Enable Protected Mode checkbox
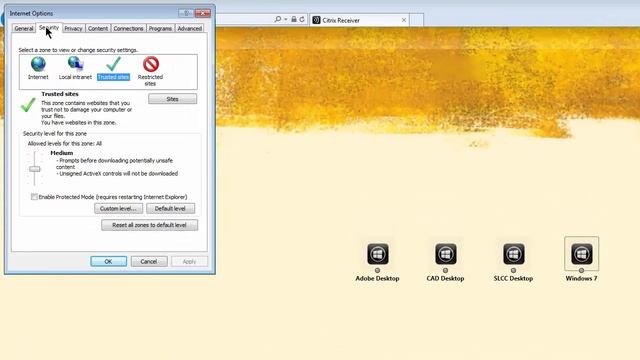This screenshot has height=360, width=640. click(34, 197)
